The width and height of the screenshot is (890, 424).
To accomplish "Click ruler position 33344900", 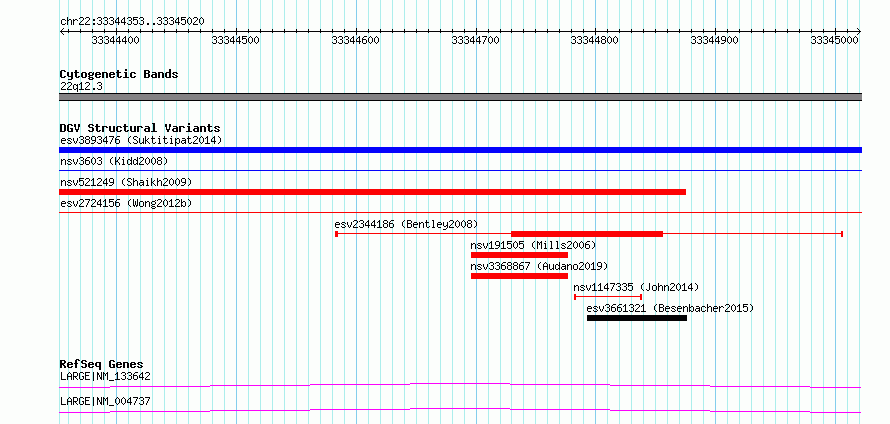I will tap(715, 40).
